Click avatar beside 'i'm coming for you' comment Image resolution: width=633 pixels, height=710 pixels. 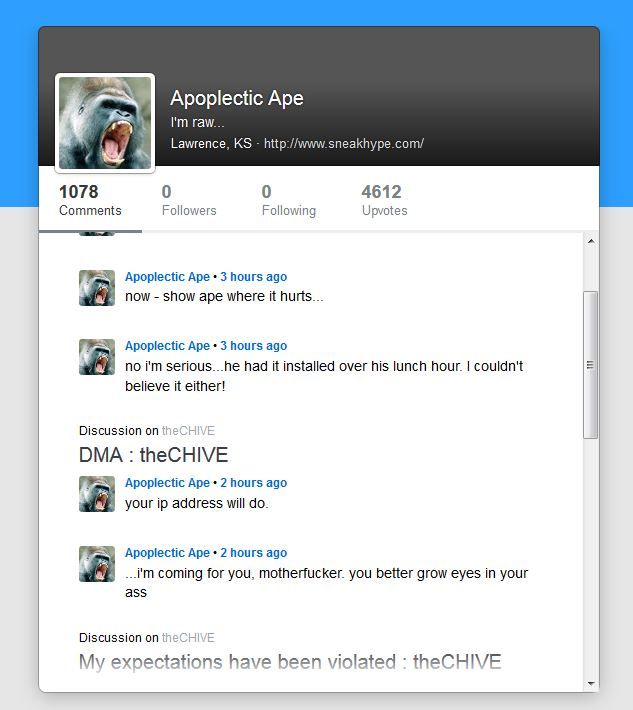(x=97, y=564)
